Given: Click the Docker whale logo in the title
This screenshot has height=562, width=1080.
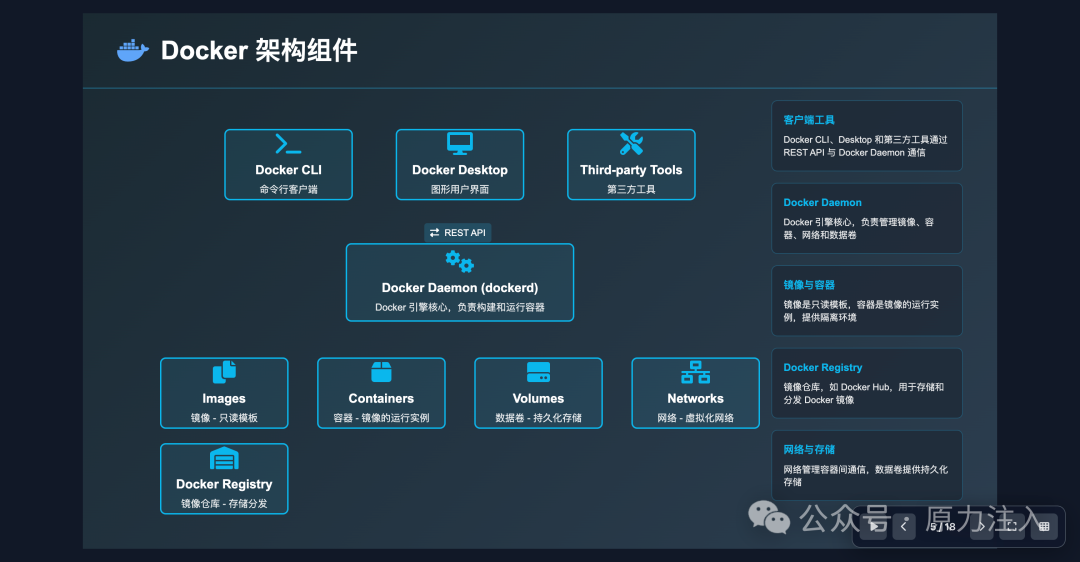Looking at the screenshot, I should 133,50.
